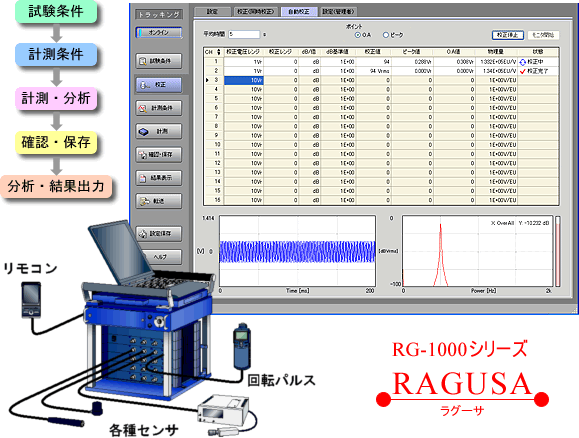The height and width of the screenshot is (438, 579).
Task: Click the 物理量 column header
Action: (x=496, y=52)
